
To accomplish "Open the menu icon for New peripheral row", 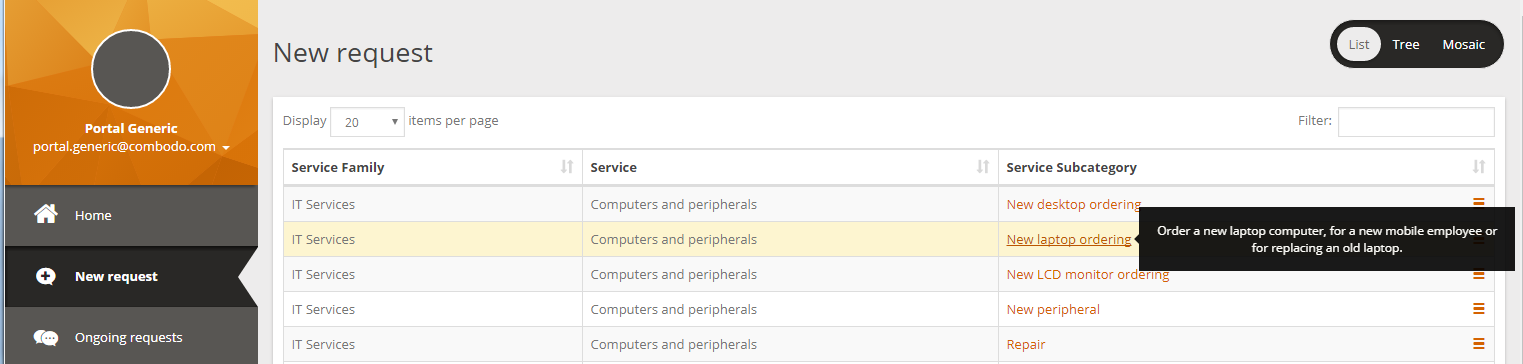I will point(1478,309).
